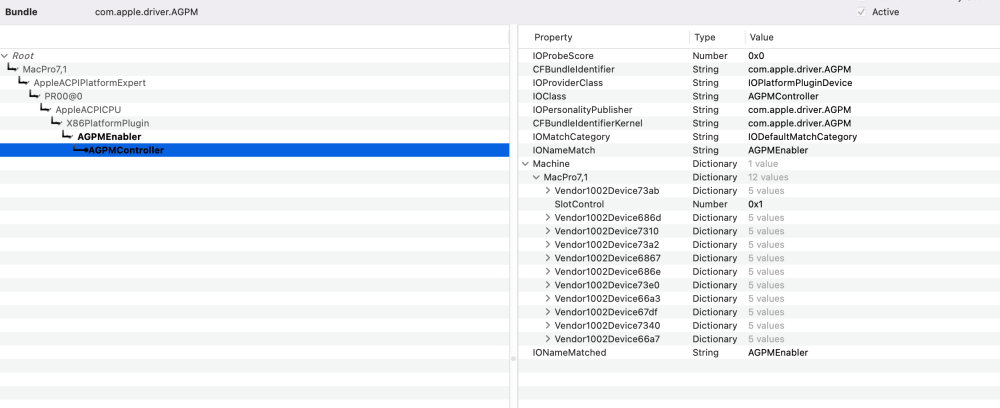Collapse the Machine dictionary property
The width and height of the screenshot is (1000, 408).
525,164
